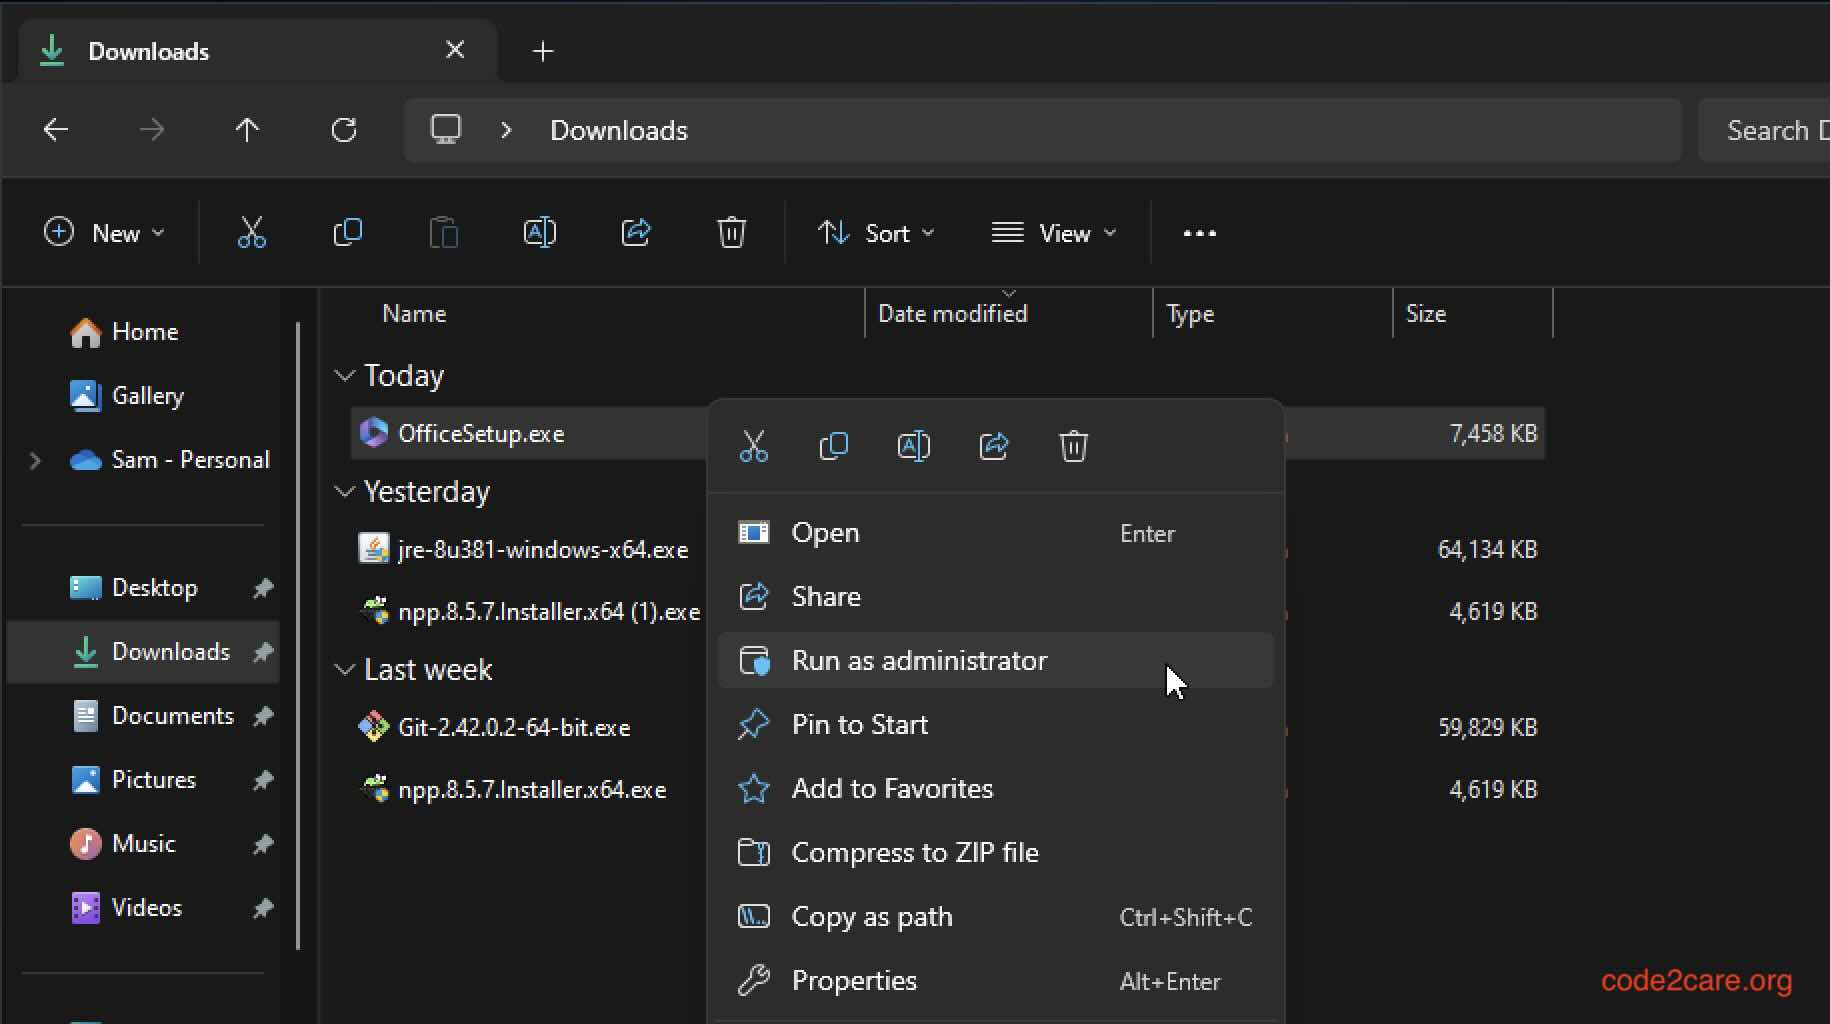Open a new tab with plus button

pyautogui.click(x=543, y=51)
